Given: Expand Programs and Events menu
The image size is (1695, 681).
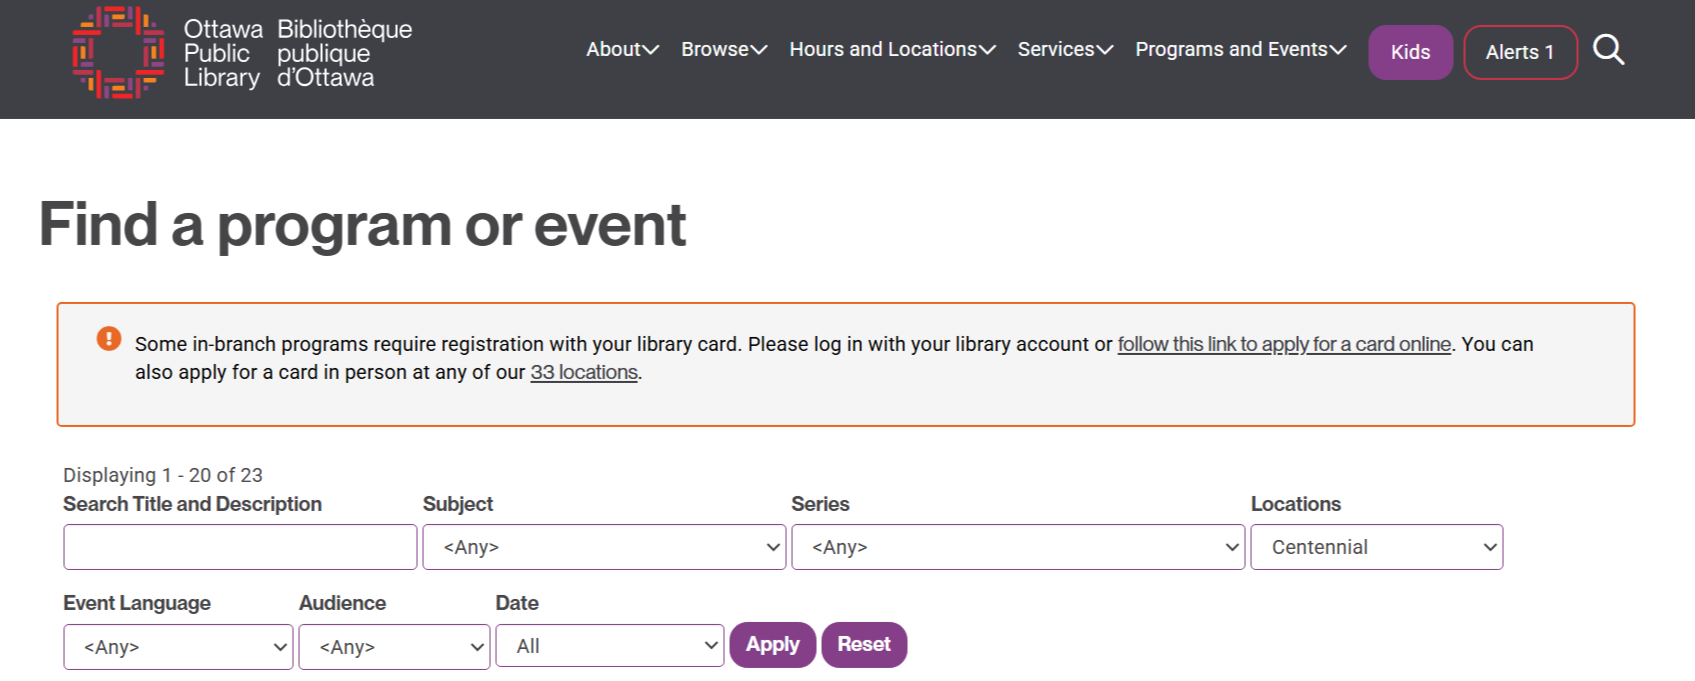Looking at the screenshot, I should coord(1240,50).
